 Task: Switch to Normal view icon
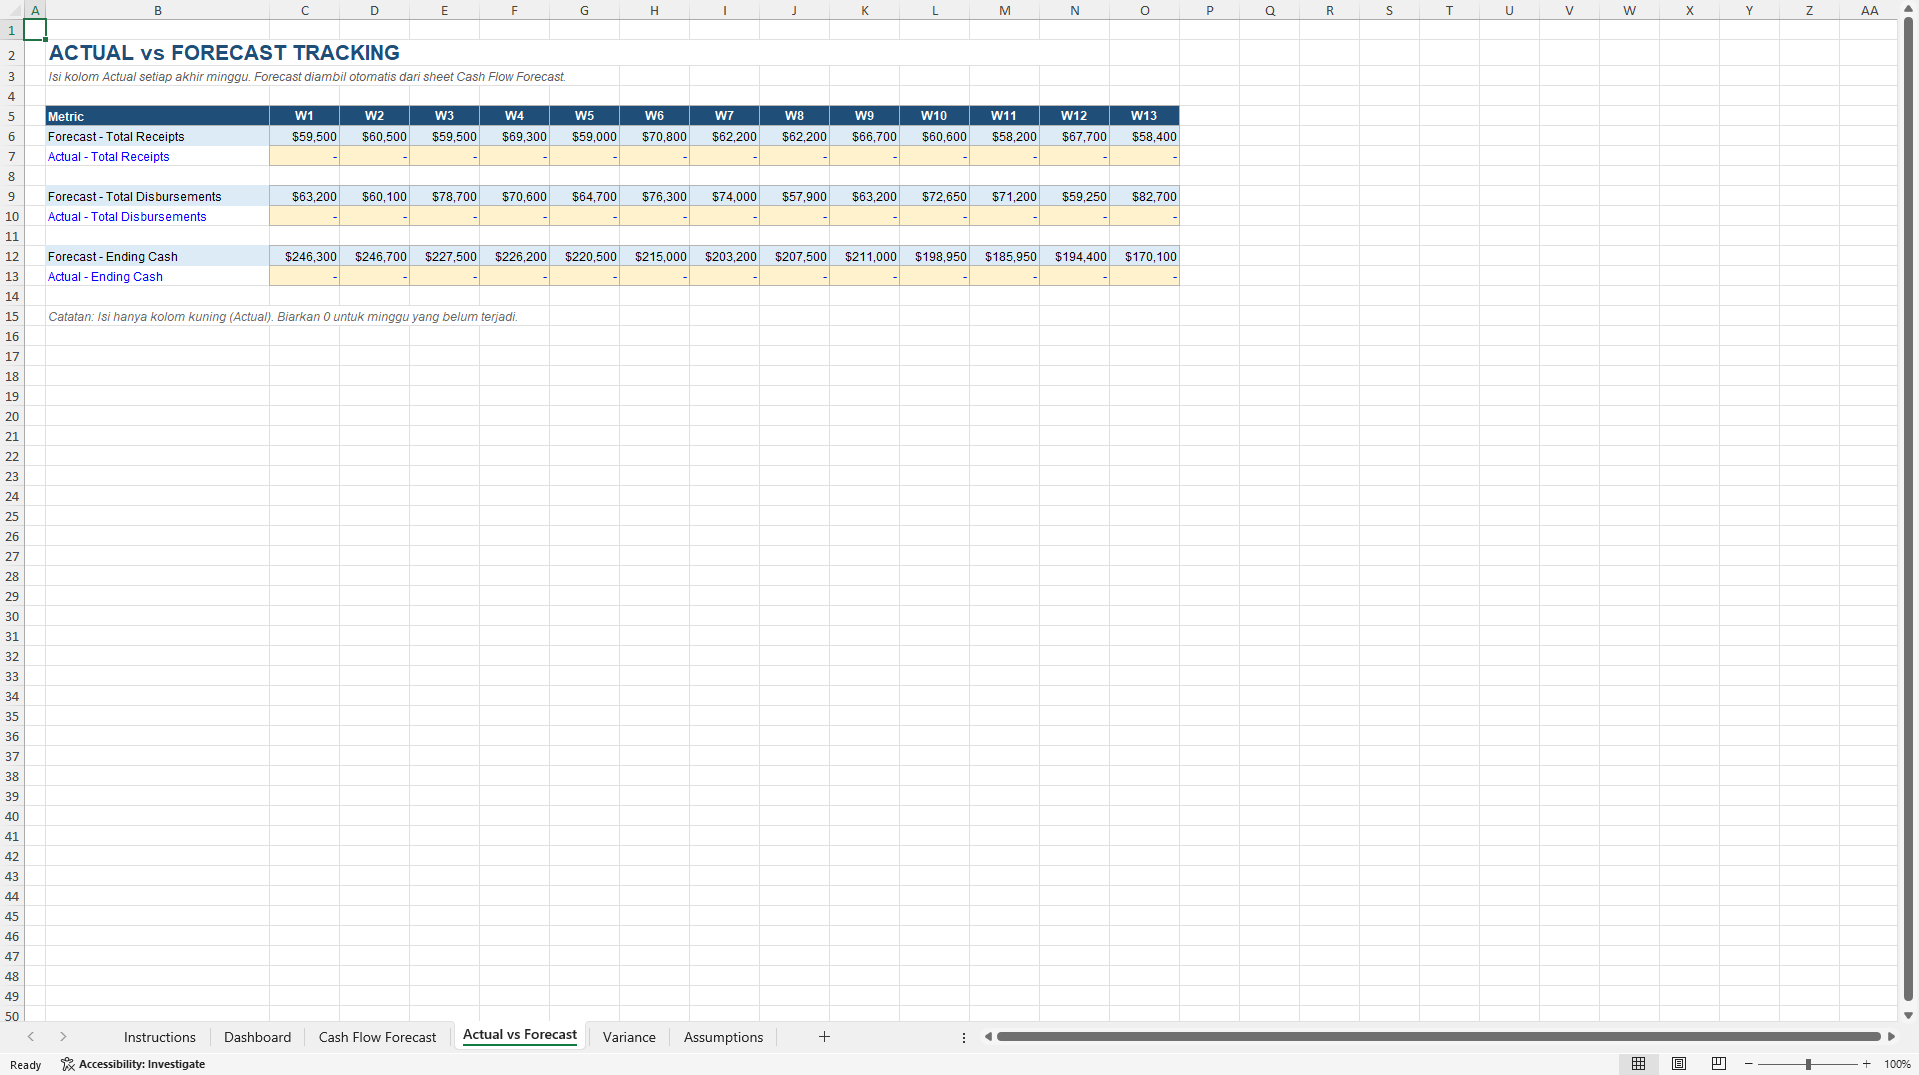pos(1638,1064)
